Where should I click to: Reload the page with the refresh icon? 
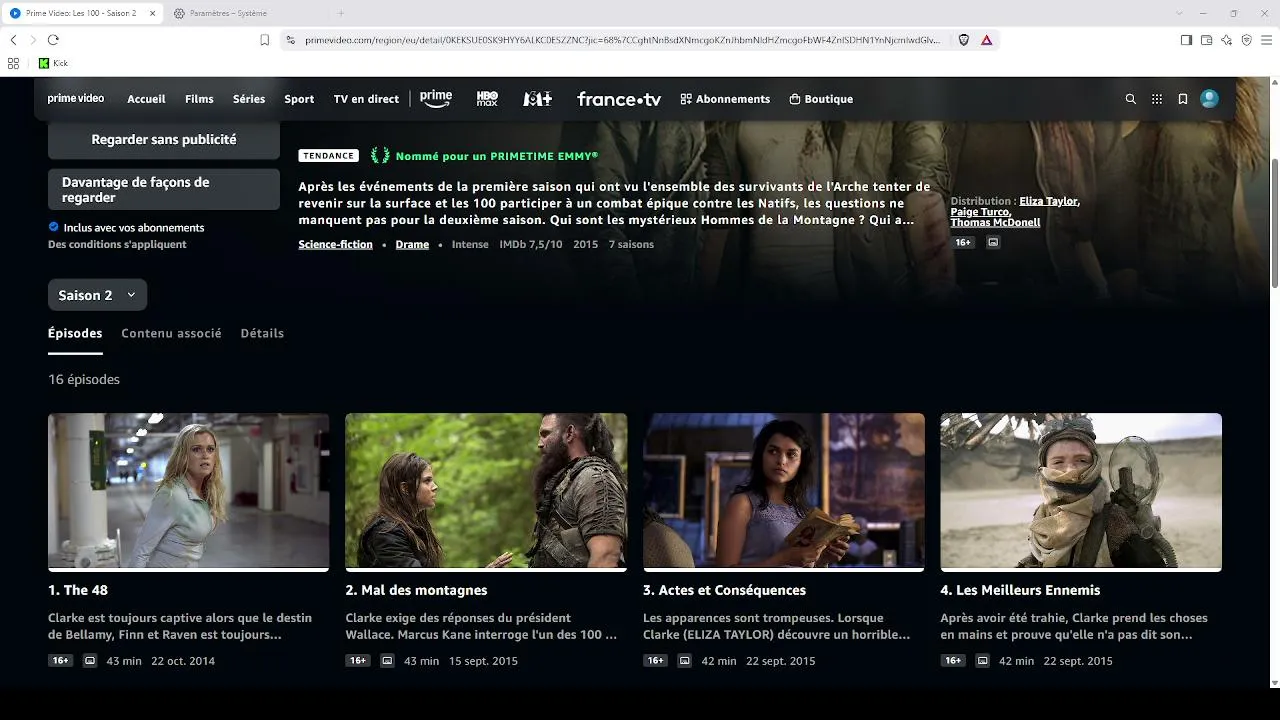(x=53, y=40)
